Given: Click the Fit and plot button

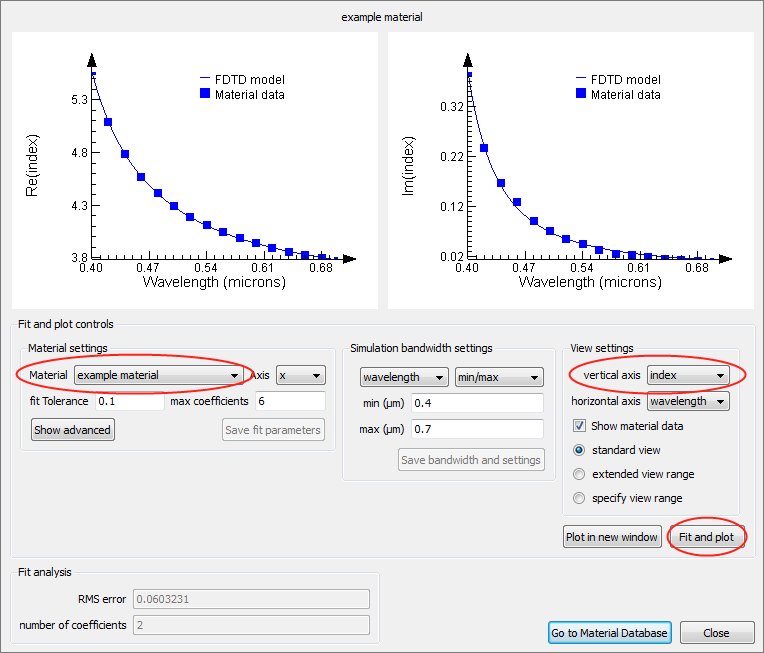Looking at the screenshot, I should click(x=706, y=537).
